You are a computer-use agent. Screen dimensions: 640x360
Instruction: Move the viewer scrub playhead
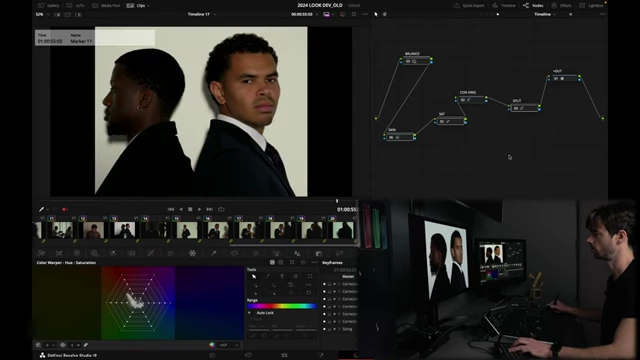[337, 201]
